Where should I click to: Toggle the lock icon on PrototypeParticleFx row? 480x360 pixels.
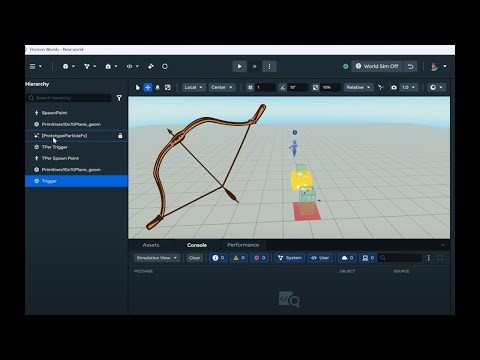120,136
